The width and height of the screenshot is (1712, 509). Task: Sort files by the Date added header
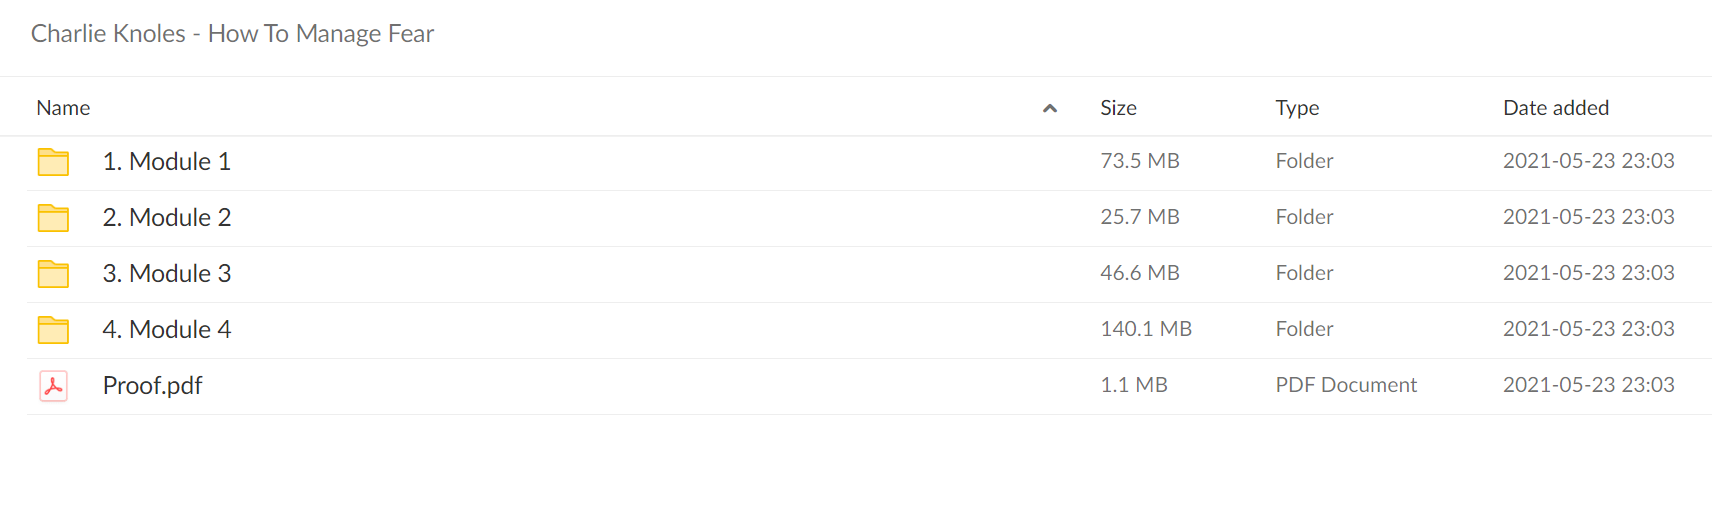1556,108
